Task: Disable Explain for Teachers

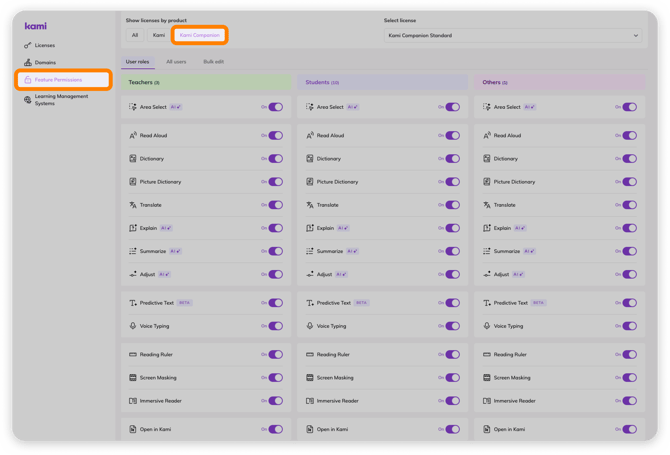Action: 276,228
